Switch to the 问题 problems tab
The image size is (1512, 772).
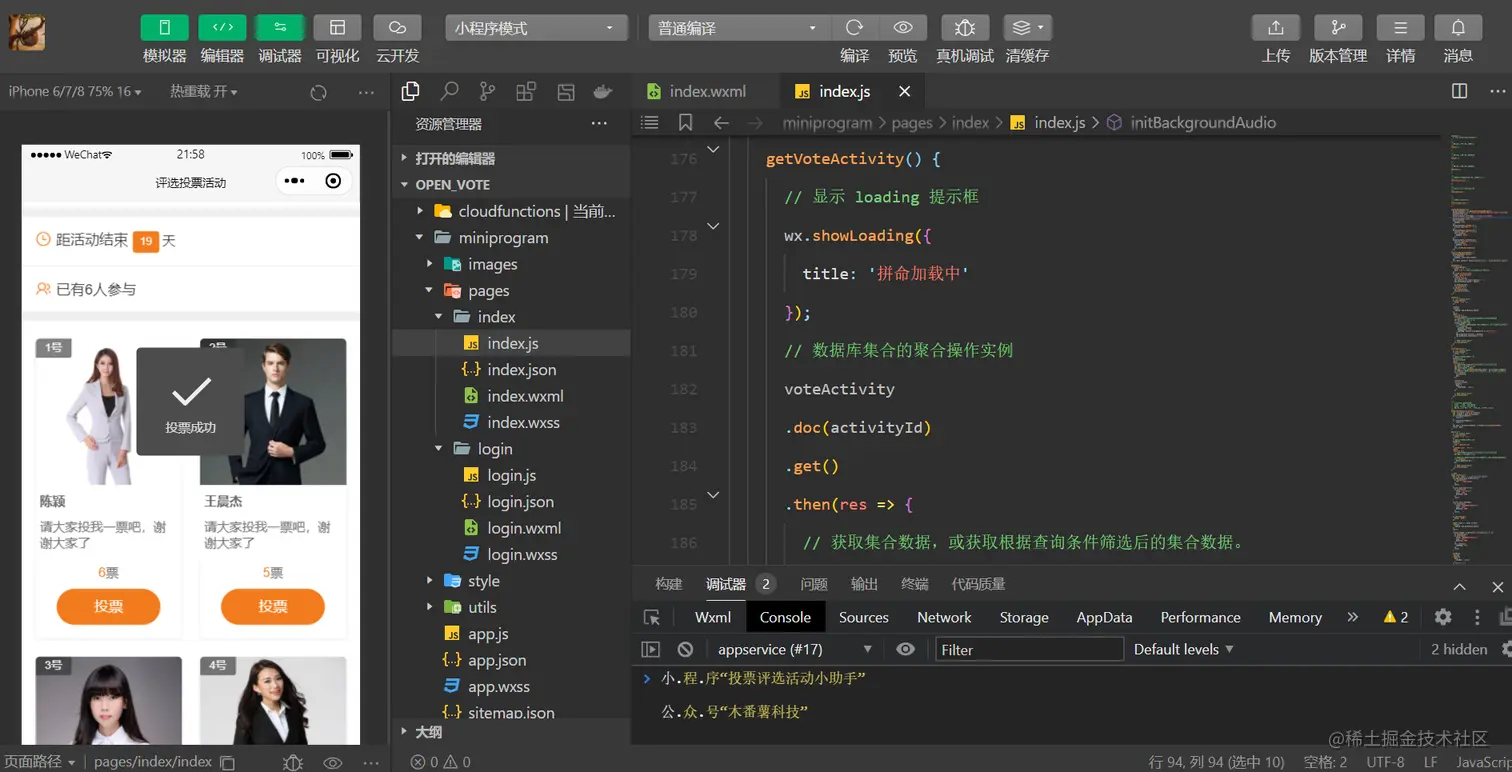point(814,584)
